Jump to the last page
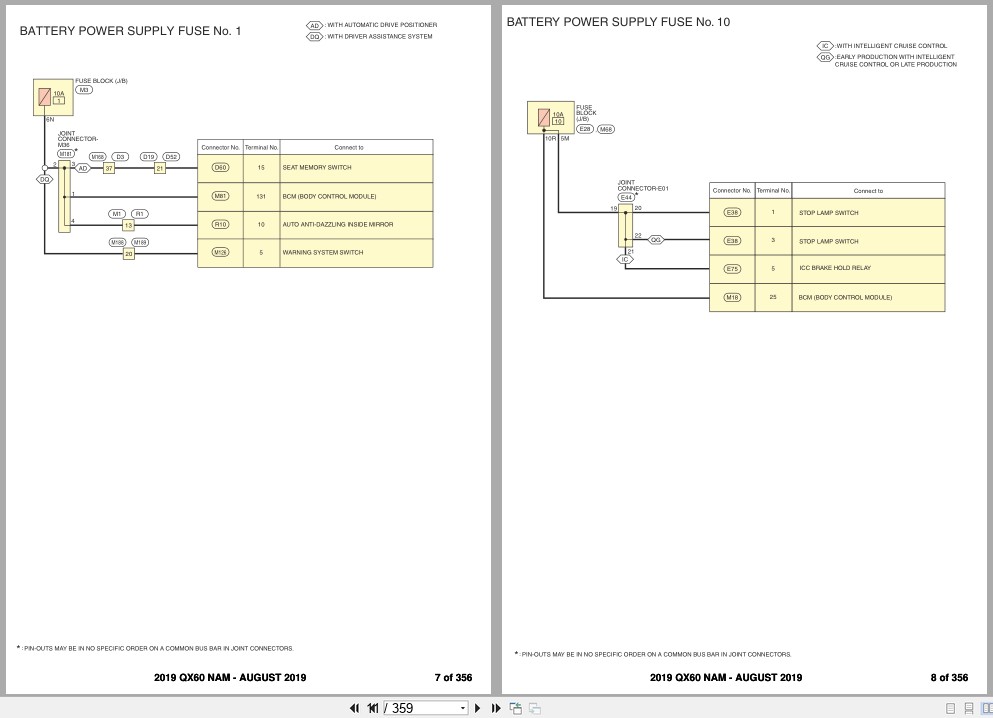993x718 pixels. click(x=496, y=708)
